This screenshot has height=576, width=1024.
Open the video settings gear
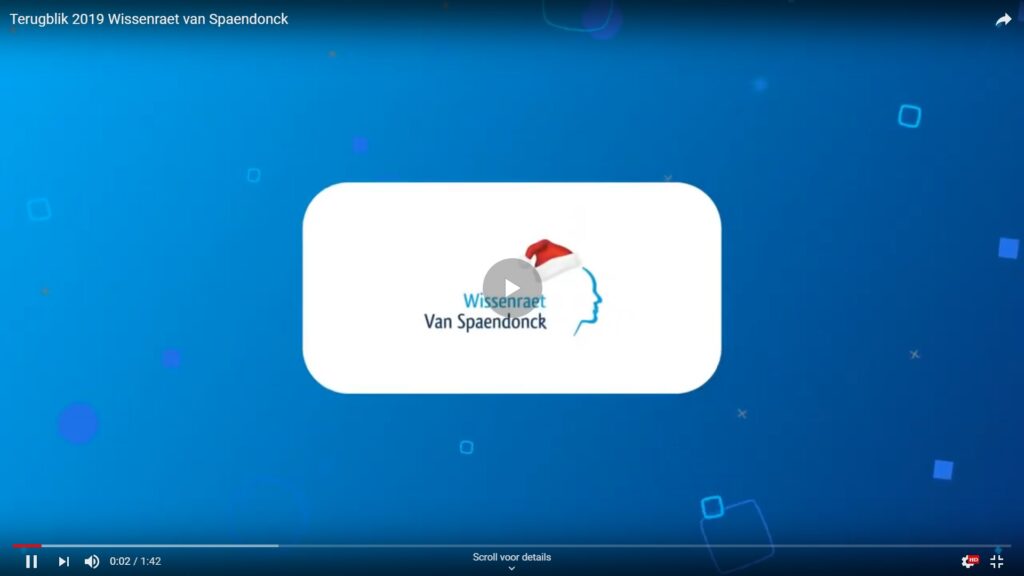[x=967, y=562]
